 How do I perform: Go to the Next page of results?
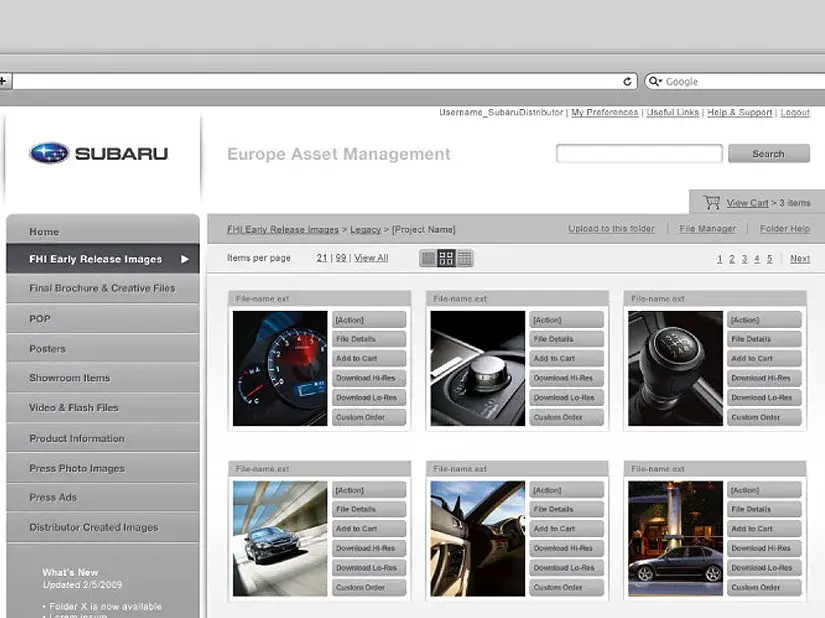point(800,259)
